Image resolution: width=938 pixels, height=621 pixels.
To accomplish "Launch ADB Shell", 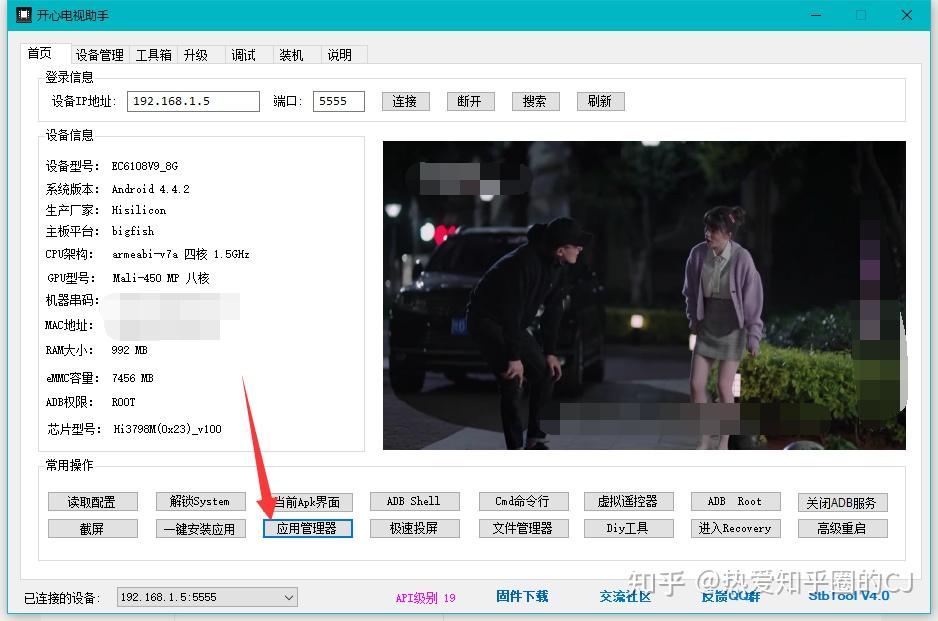I will [x=414, y=501].
